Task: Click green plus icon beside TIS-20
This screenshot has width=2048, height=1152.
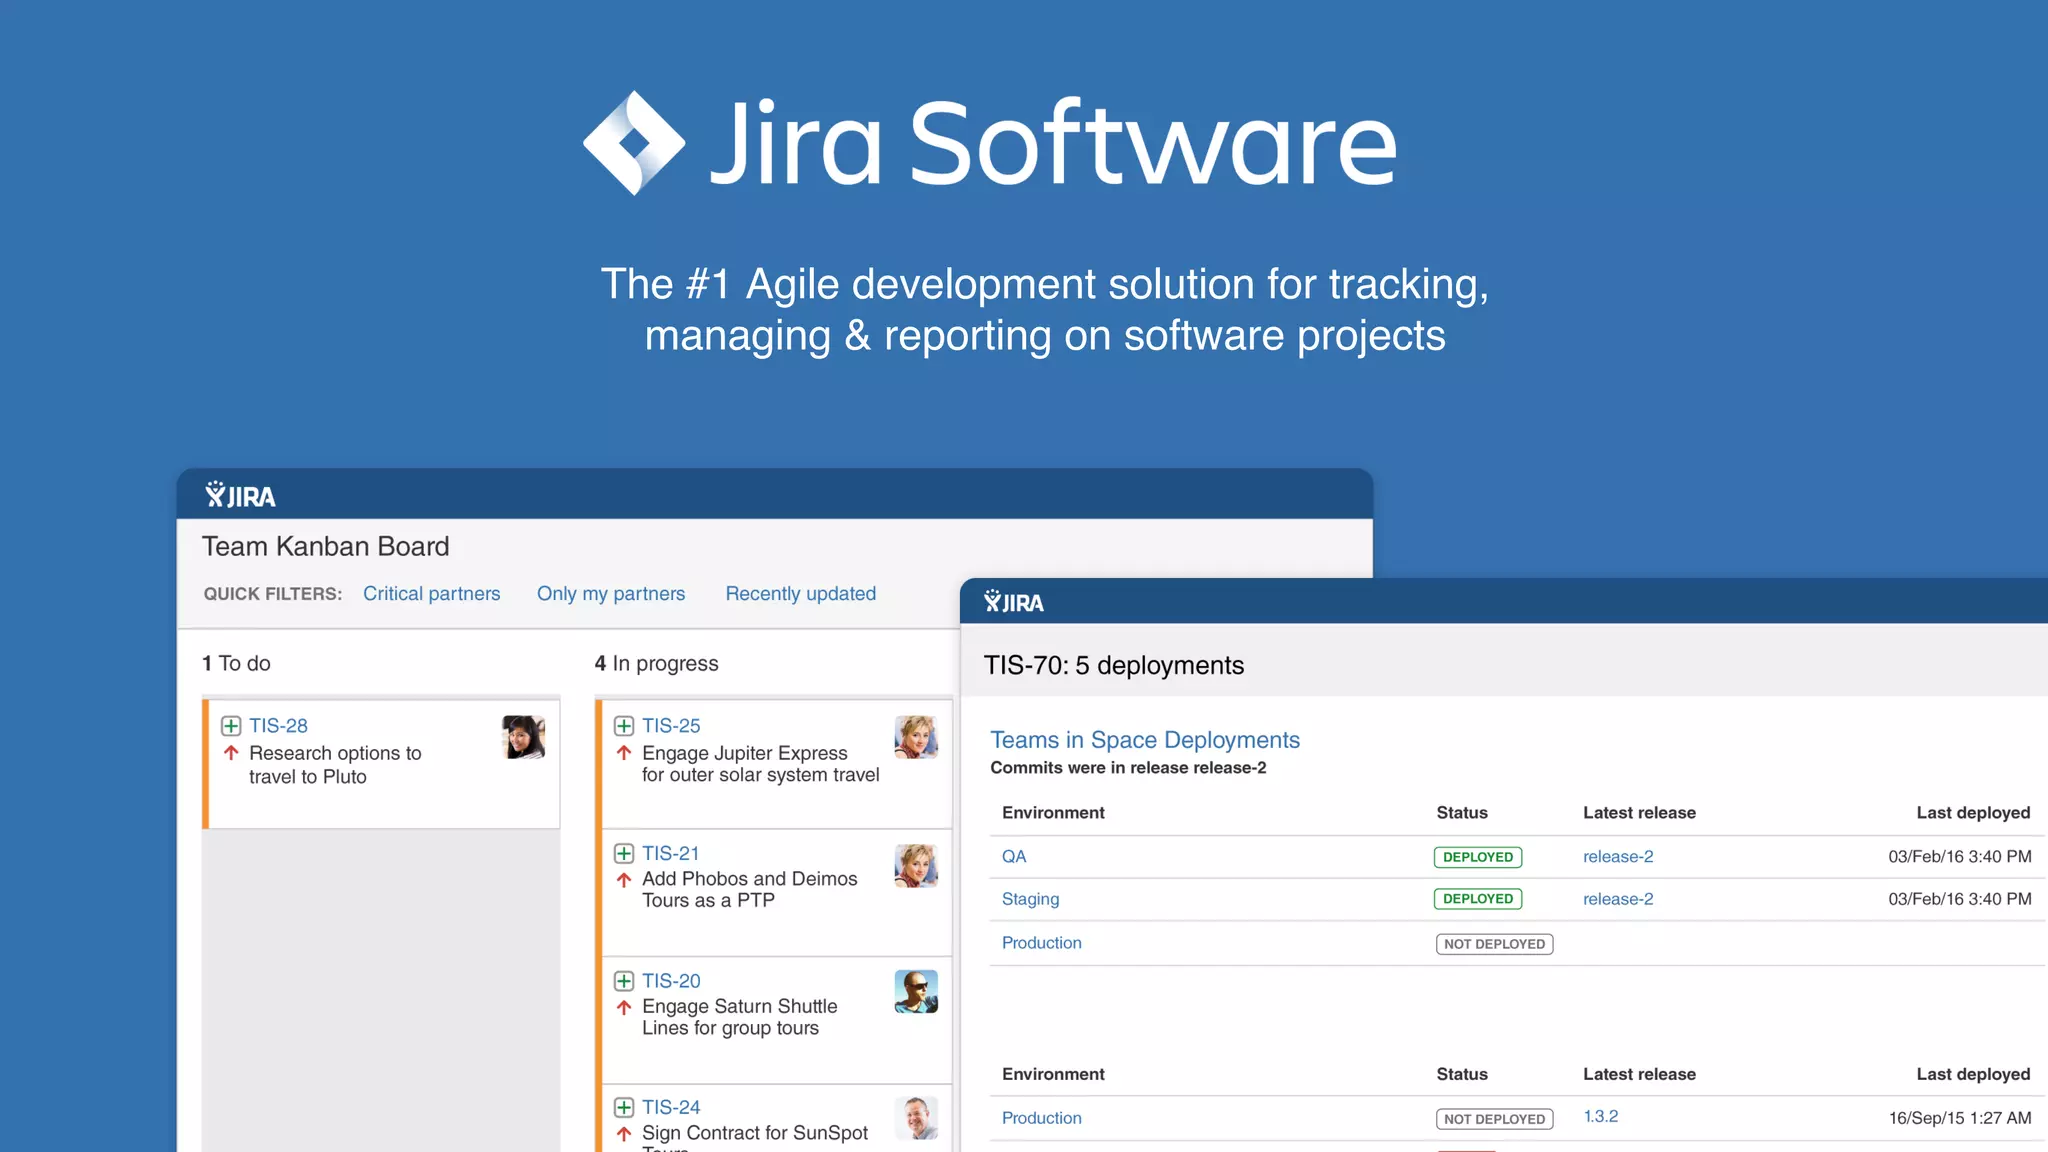Action: pos(624,981)
